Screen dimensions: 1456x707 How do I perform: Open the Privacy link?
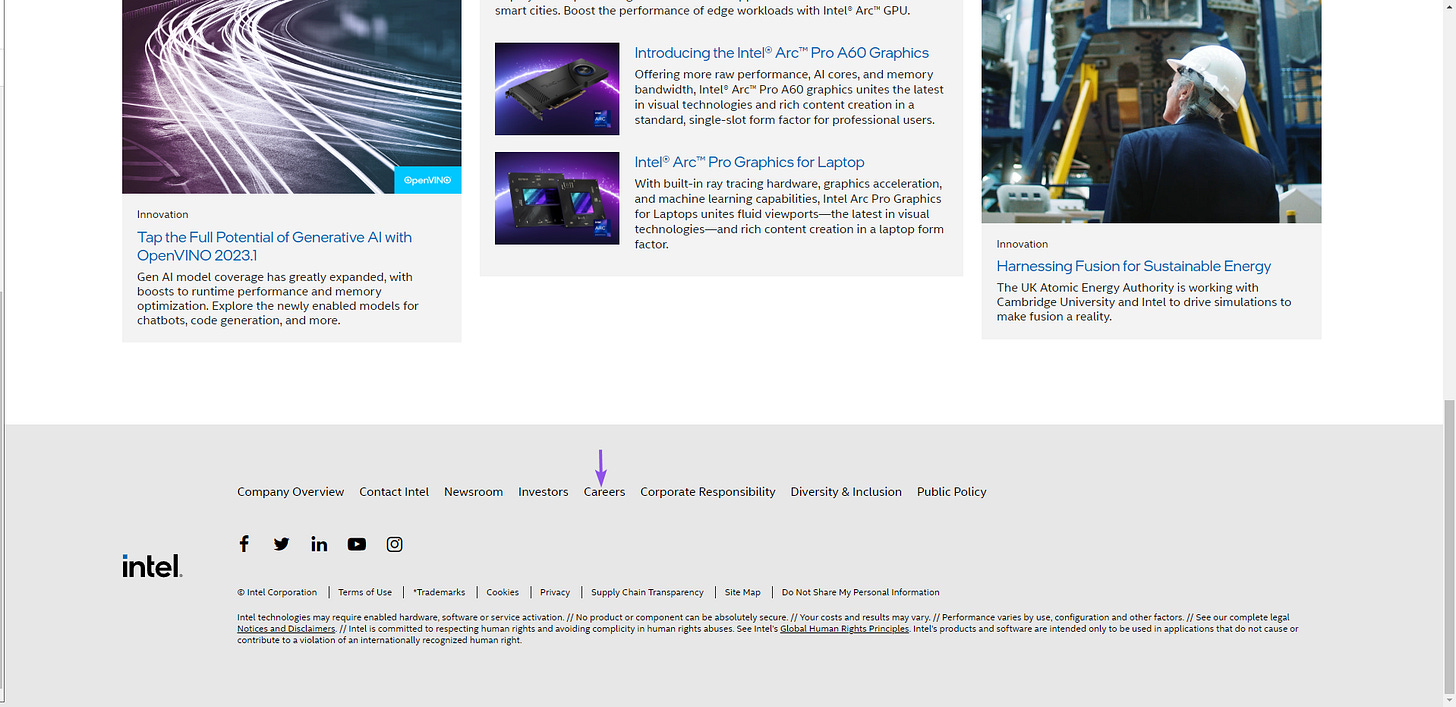(555, 592)
